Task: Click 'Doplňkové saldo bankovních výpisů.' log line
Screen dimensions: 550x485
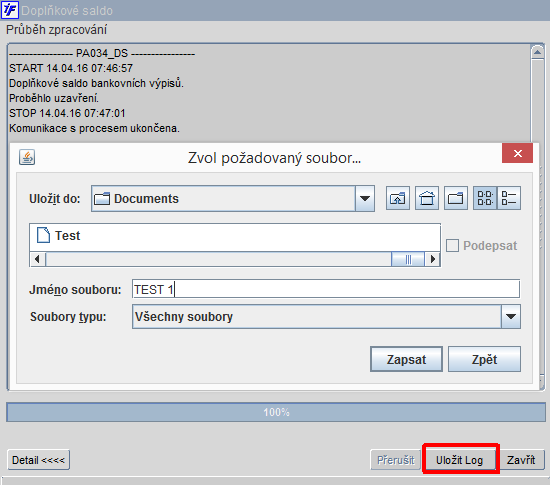Action: coord(96,83)
